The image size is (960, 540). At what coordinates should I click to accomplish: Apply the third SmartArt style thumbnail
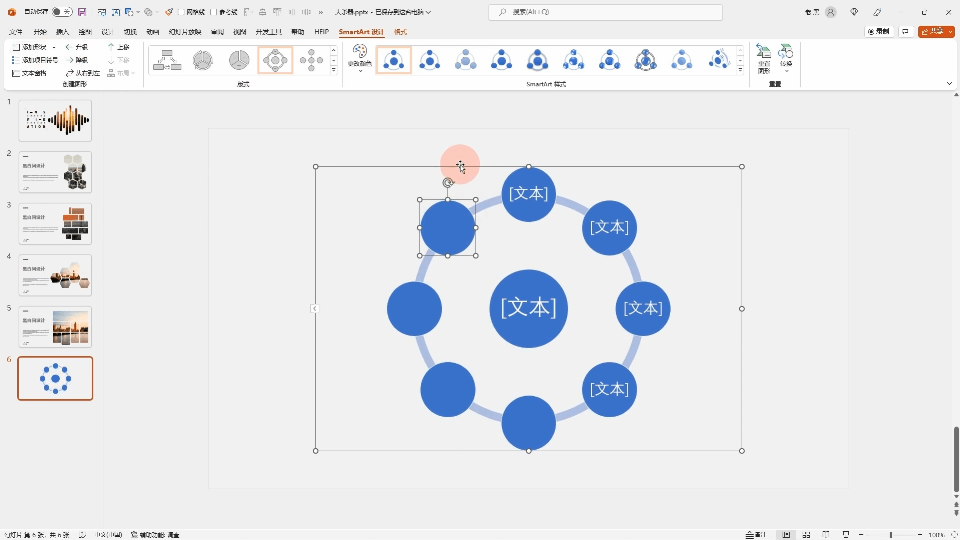pos(466,60)
